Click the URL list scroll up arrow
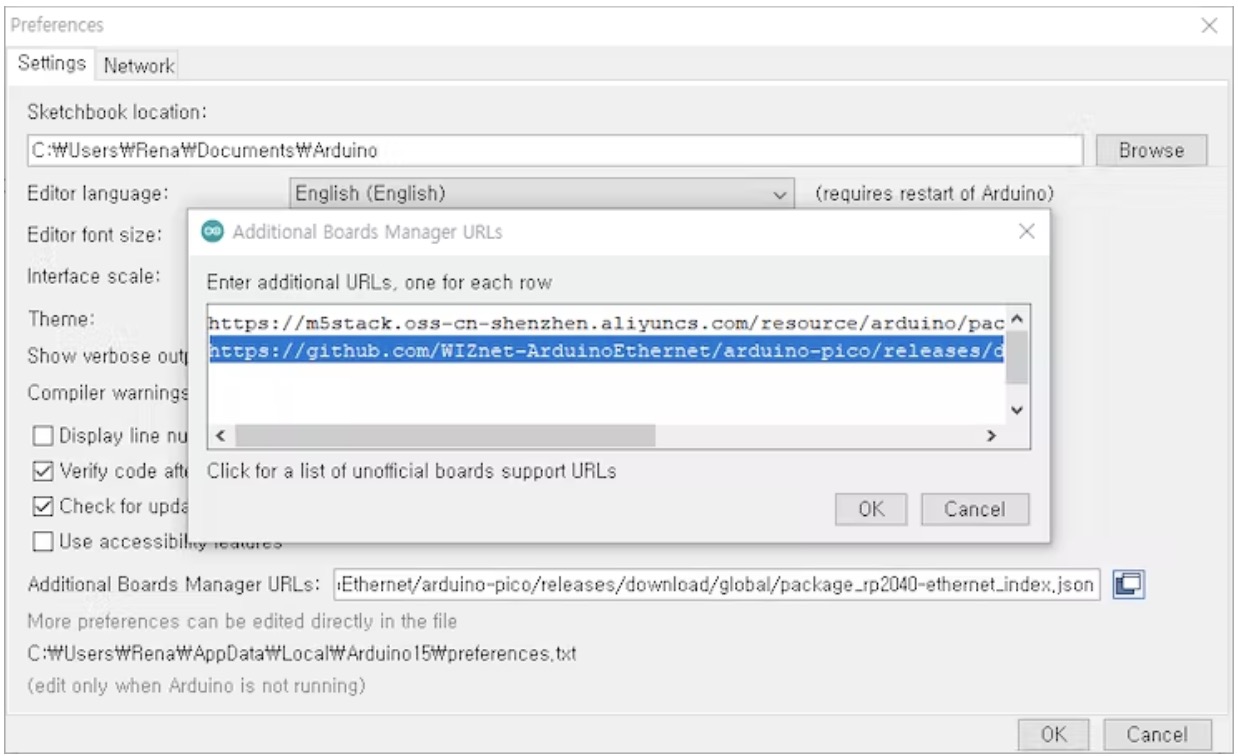 [1018, 320]
